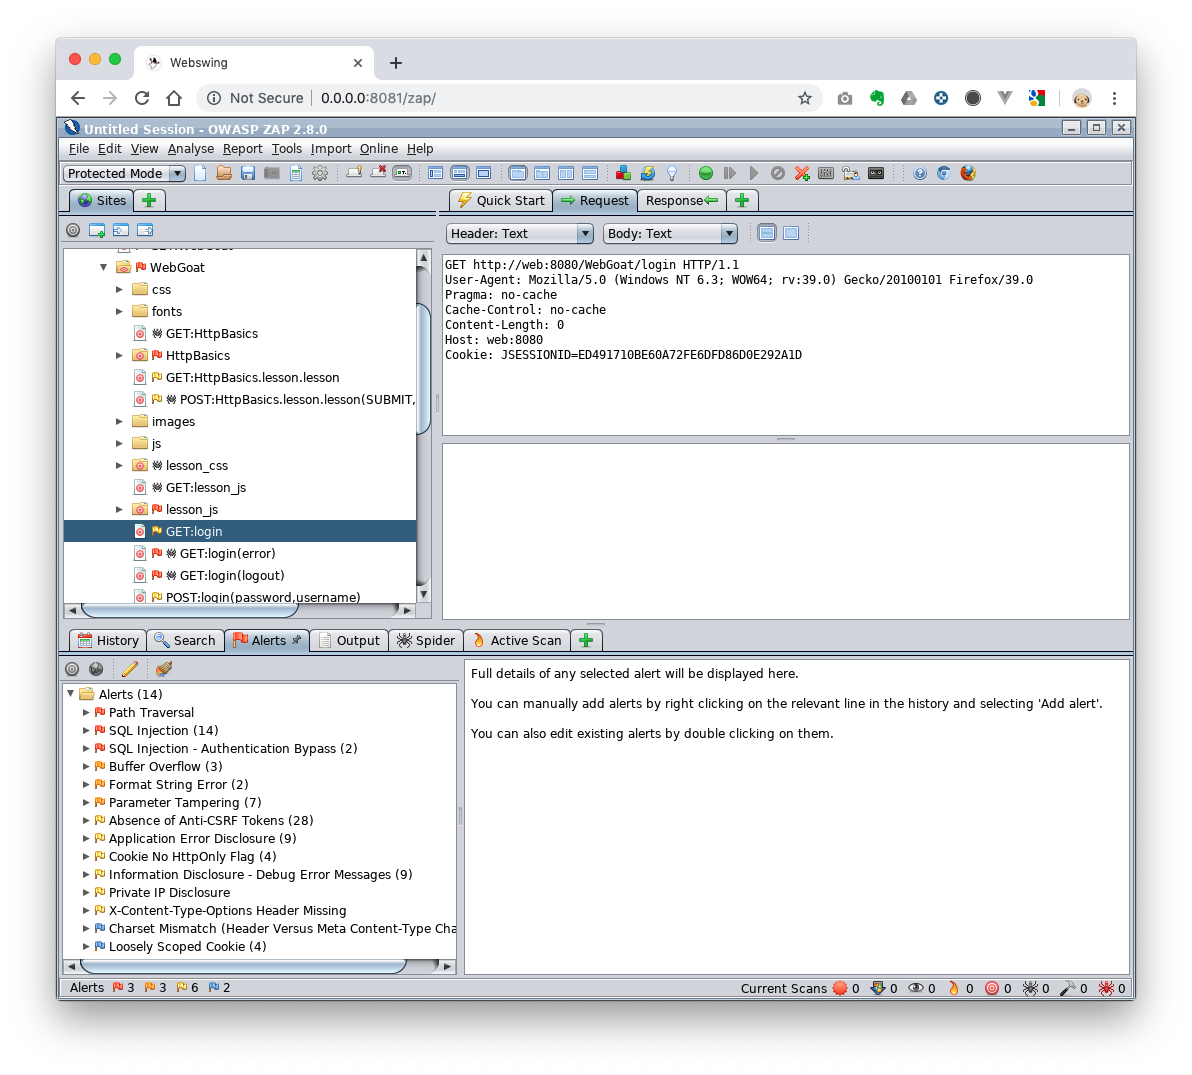This screenshot has height=1075, width=1192.
Task: Click the pencil Edit alert icon
Action: click(130, 669)
